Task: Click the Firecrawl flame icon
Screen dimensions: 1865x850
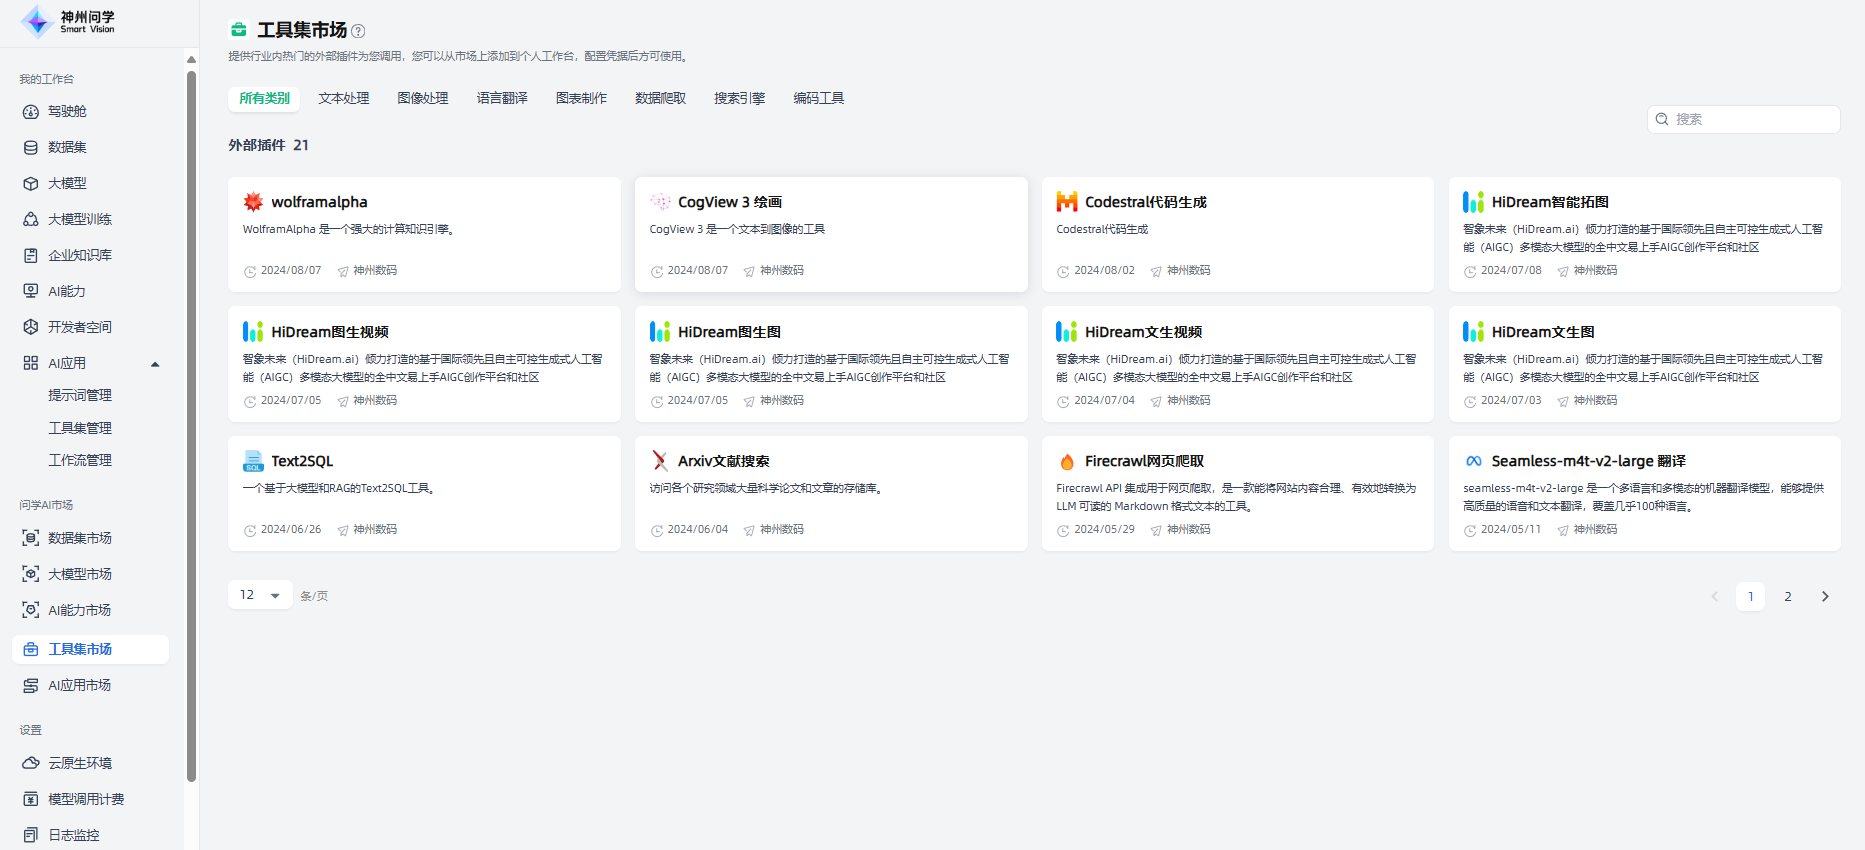Action: pyautogui.click(x=1066, y=461)
